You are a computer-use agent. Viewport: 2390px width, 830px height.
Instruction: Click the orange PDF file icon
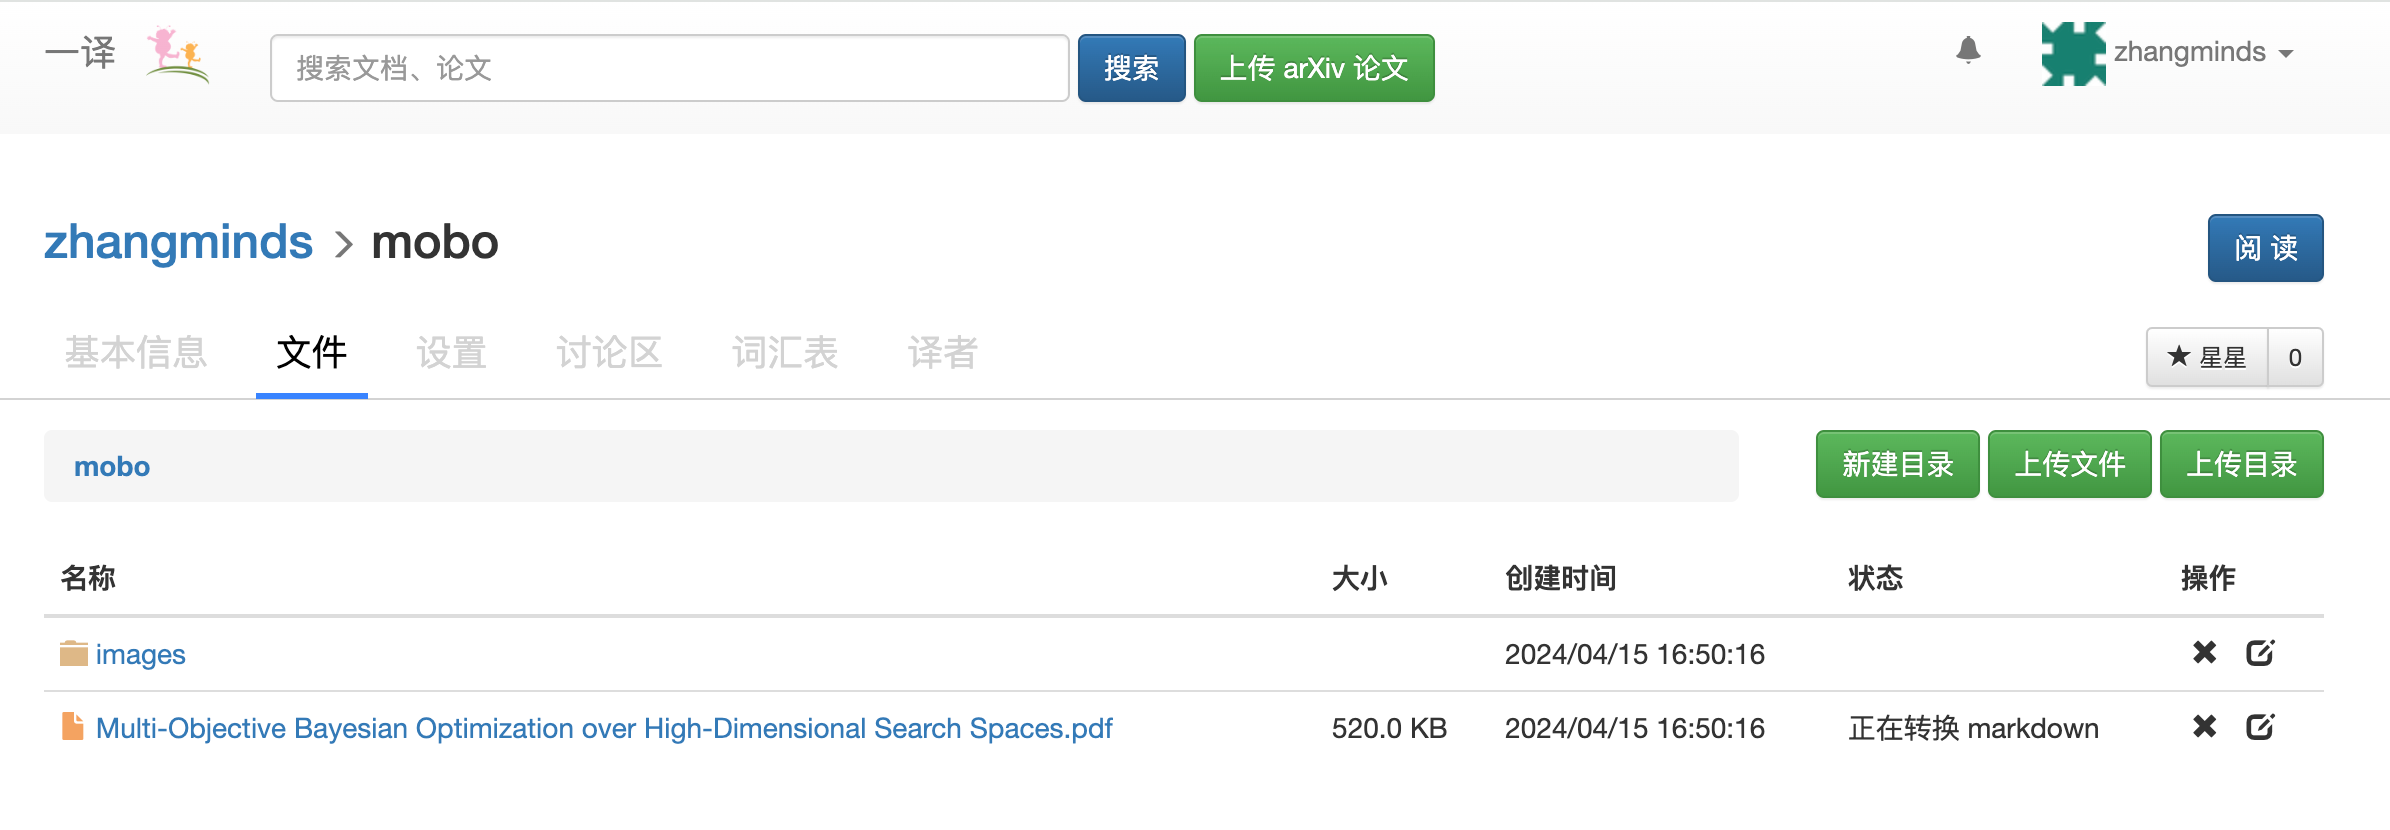72,727
